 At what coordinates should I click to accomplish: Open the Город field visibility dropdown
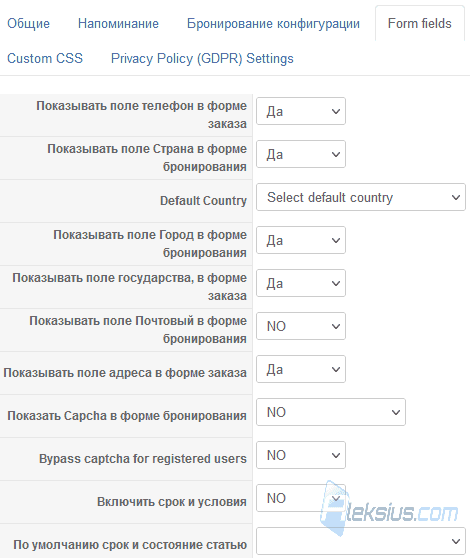(x=301, y=240)
